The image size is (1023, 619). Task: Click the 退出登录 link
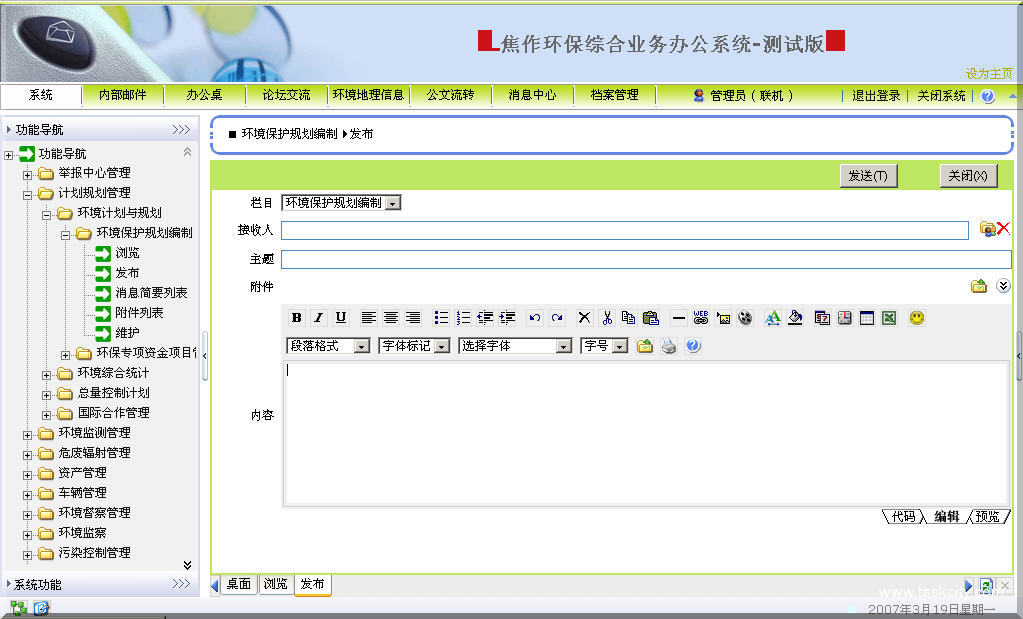[876, 96]
